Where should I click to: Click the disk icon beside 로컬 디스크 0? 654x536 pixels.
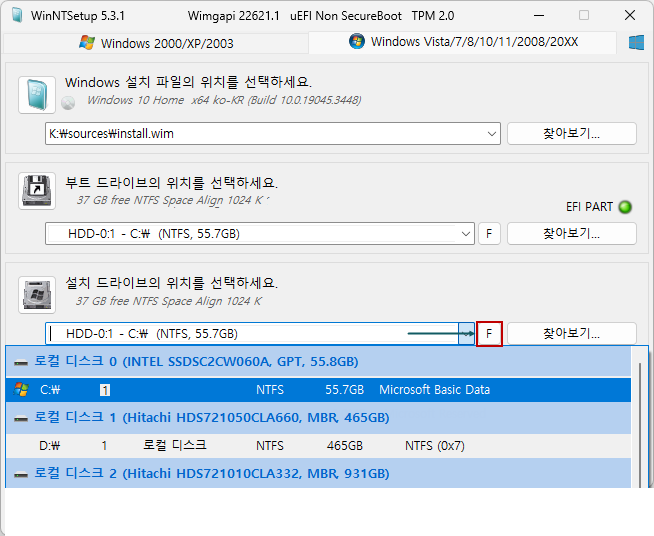(21, 362)
